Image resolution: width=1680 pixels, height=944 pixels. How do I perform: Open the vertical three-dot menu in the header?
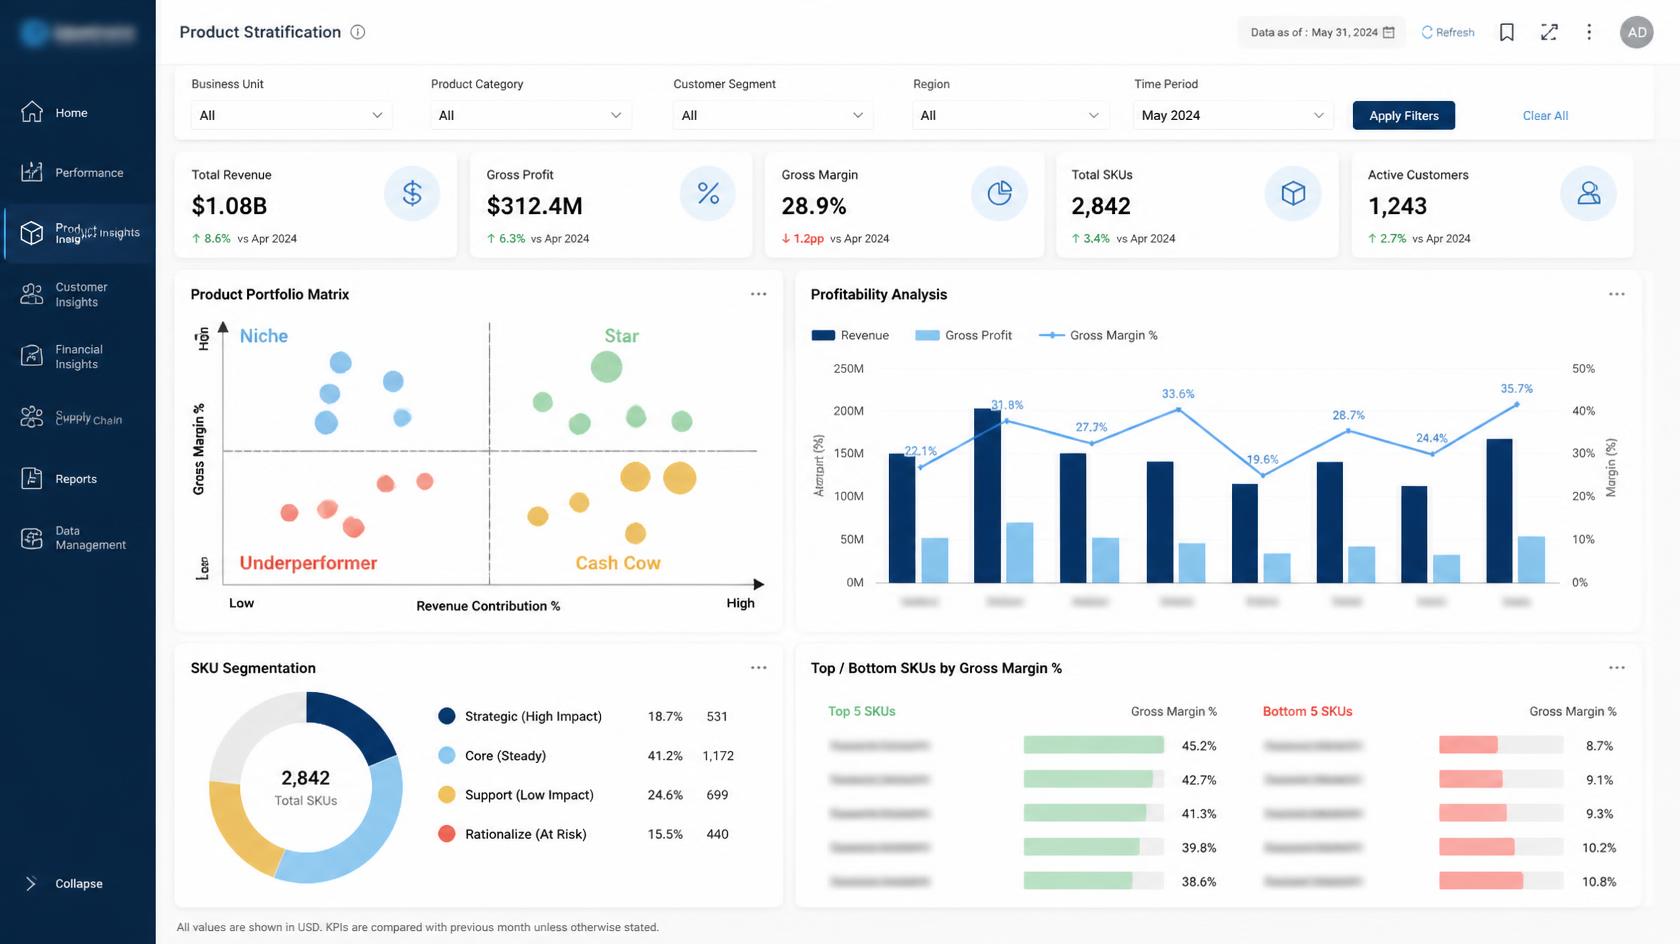[x=1589, y=32]
